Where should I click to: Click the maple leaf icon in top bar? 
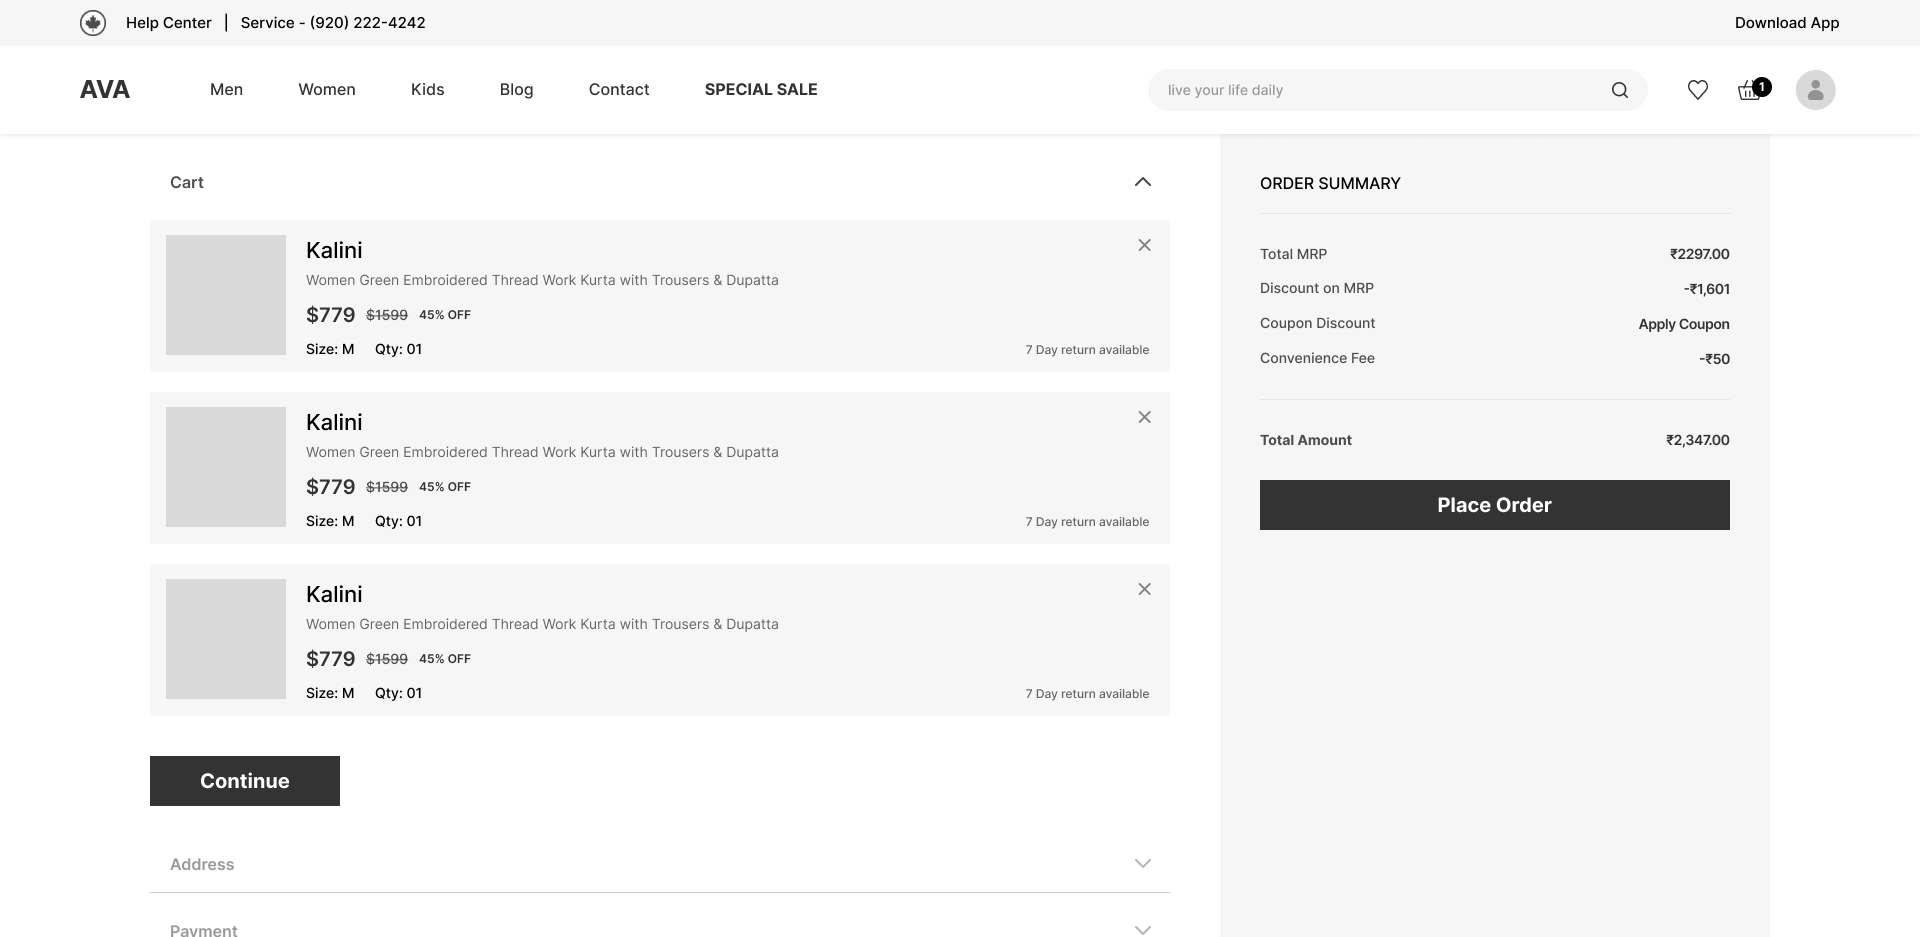point(93,23)
